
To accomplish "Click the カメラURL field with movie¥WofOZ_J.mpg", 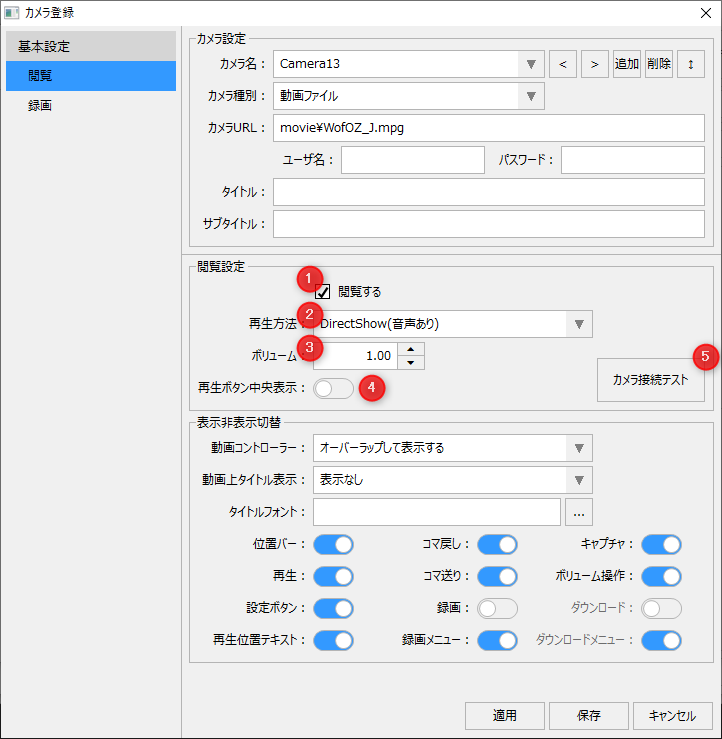I will 489,128.
